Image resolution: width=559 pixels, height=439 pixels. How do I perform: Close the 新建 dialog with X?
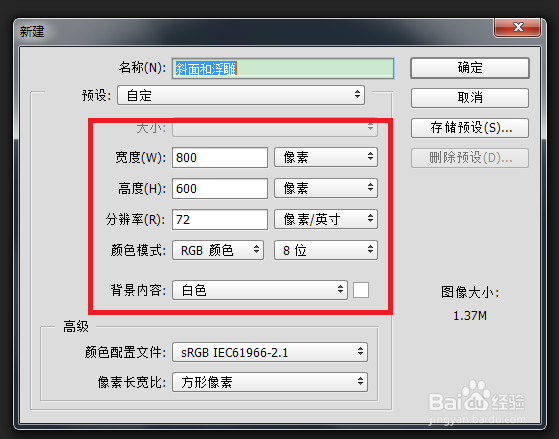coord(518,27)
